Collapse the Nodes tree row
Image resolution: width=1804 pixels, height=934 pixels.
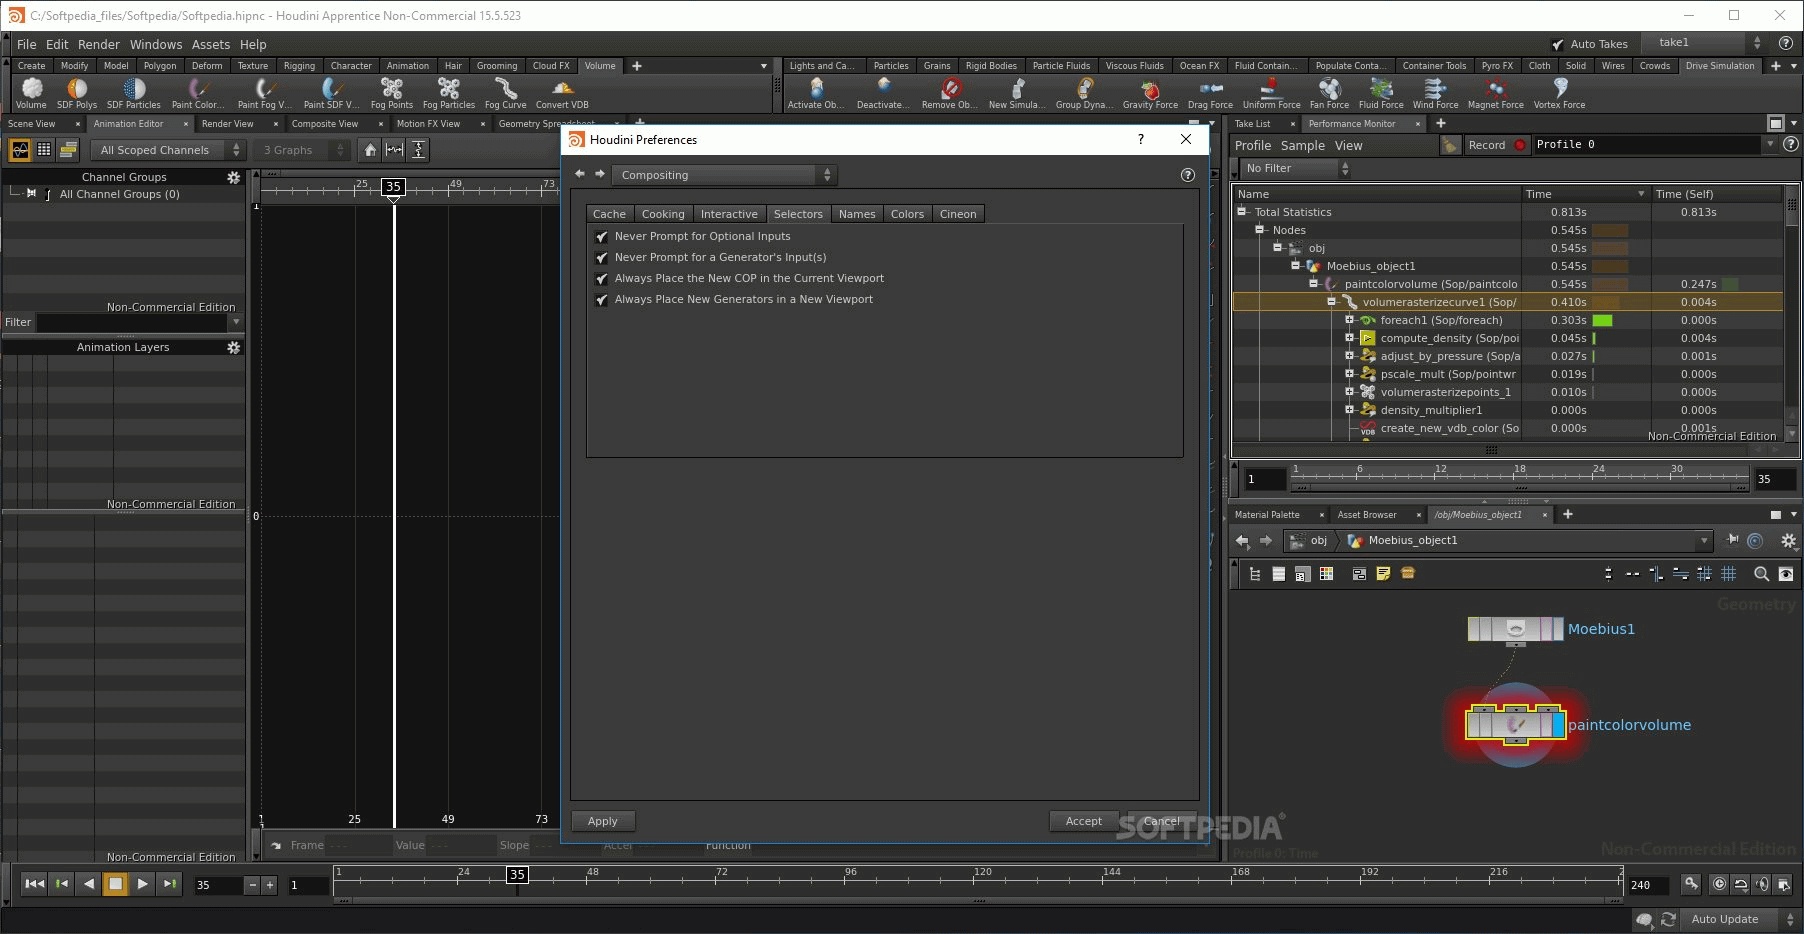tap(1260, 230)
